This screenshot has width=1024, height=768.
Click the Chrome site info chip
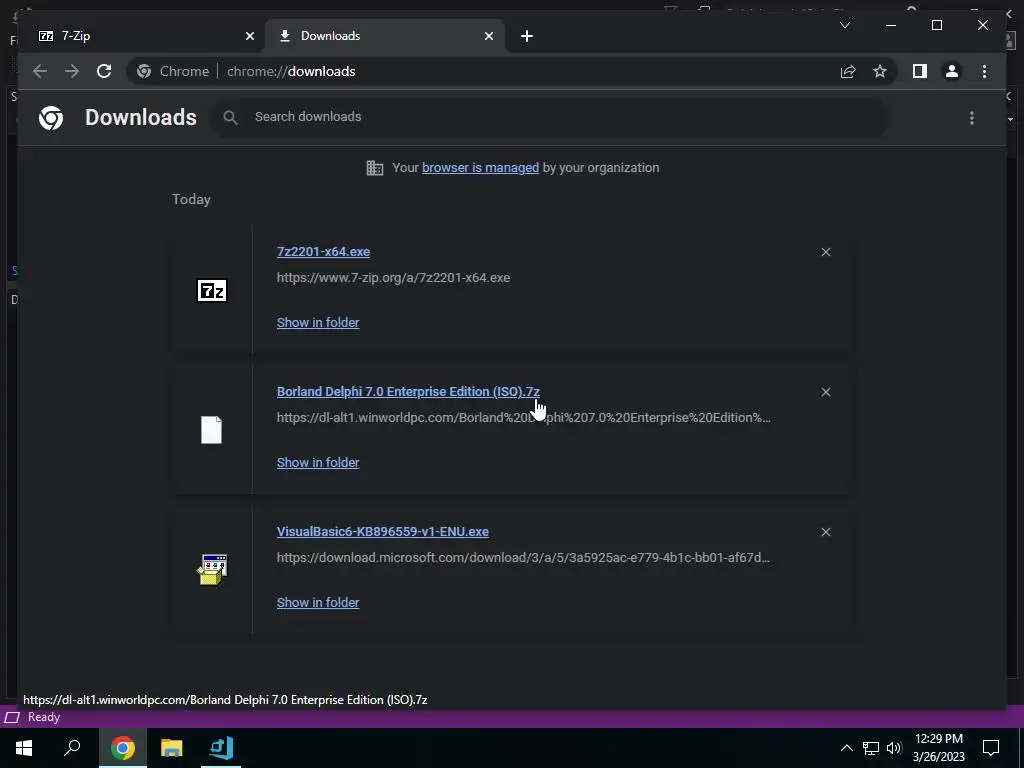pyautogui.click(x=174, y=71)
